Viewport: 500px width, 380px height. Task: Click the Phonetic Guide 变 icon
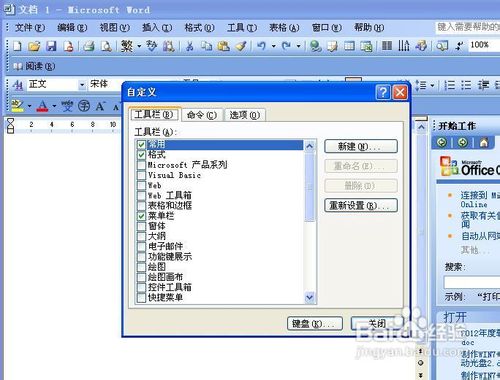(x=67, y=106)
